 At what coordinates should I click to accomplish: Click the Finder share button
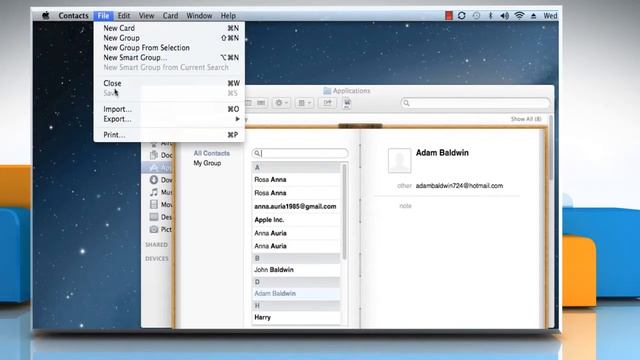tap(327, 103)
